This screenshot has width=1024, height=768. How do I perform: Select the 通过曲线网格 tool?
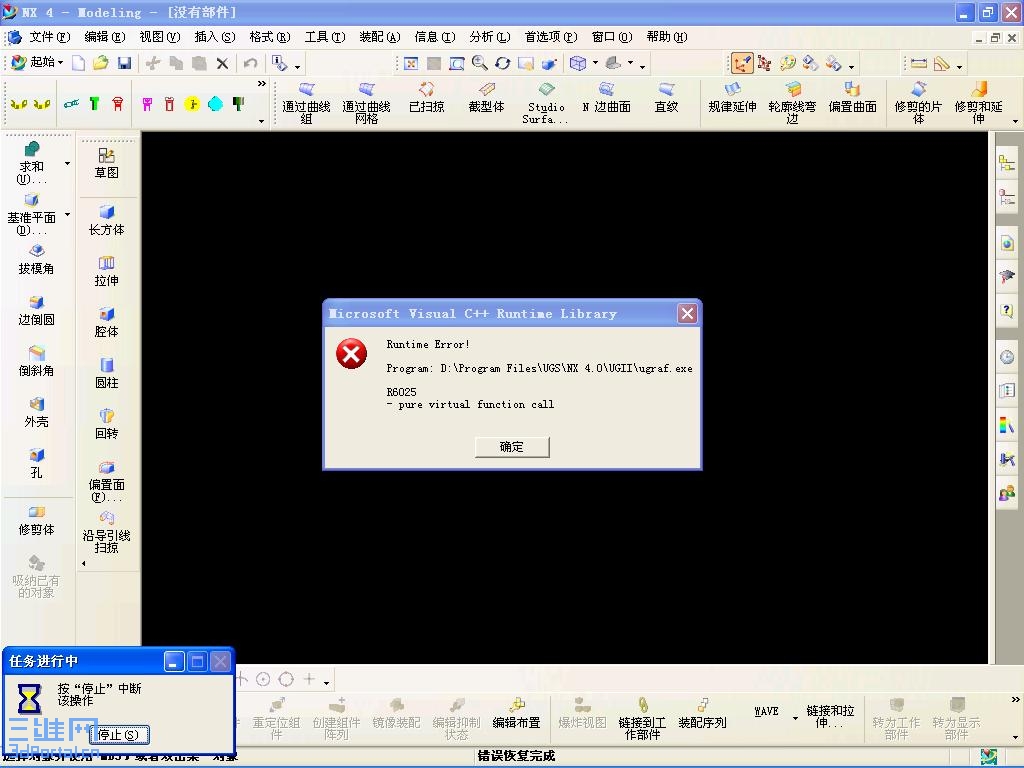tap(366, 103)
